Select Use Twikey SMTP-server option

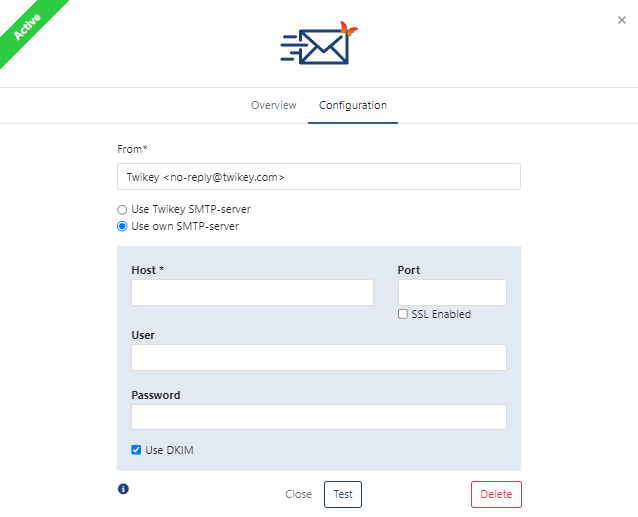pos(123,209)
